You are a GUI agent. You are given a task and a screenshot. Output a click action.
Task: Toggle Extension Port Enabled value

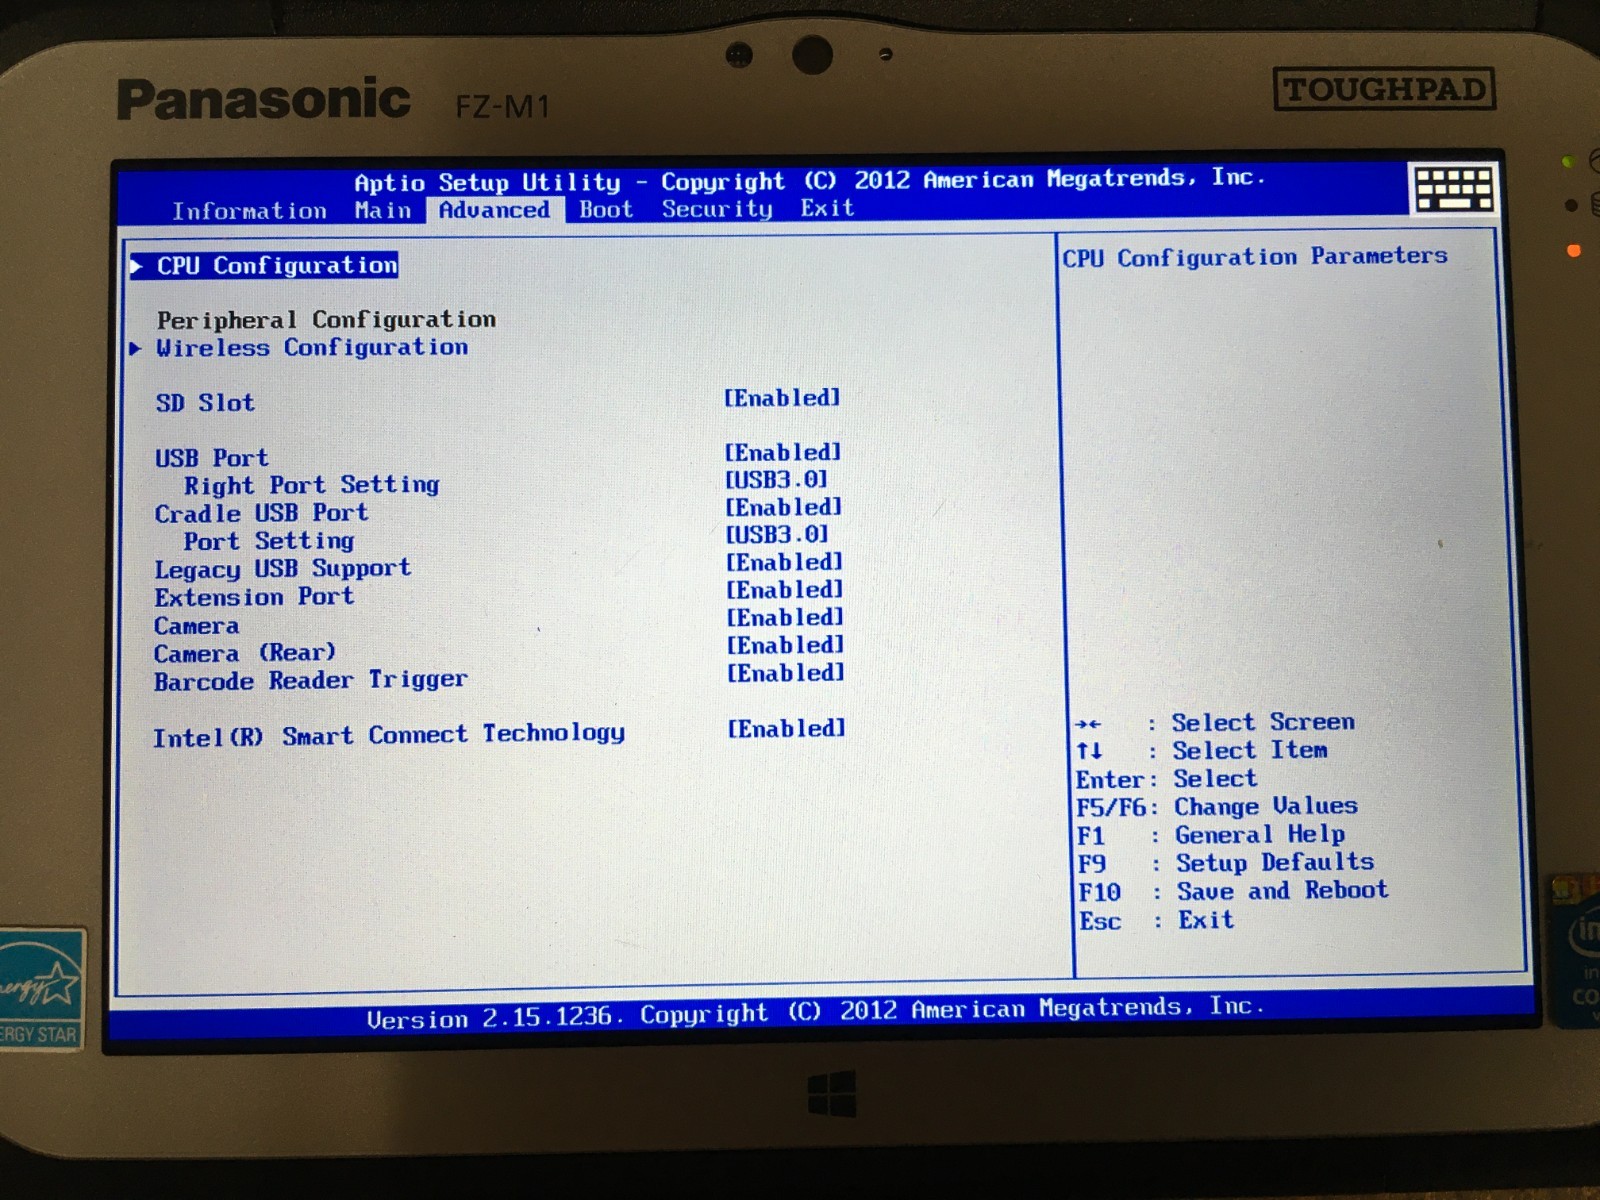click(x=785, y=590)
